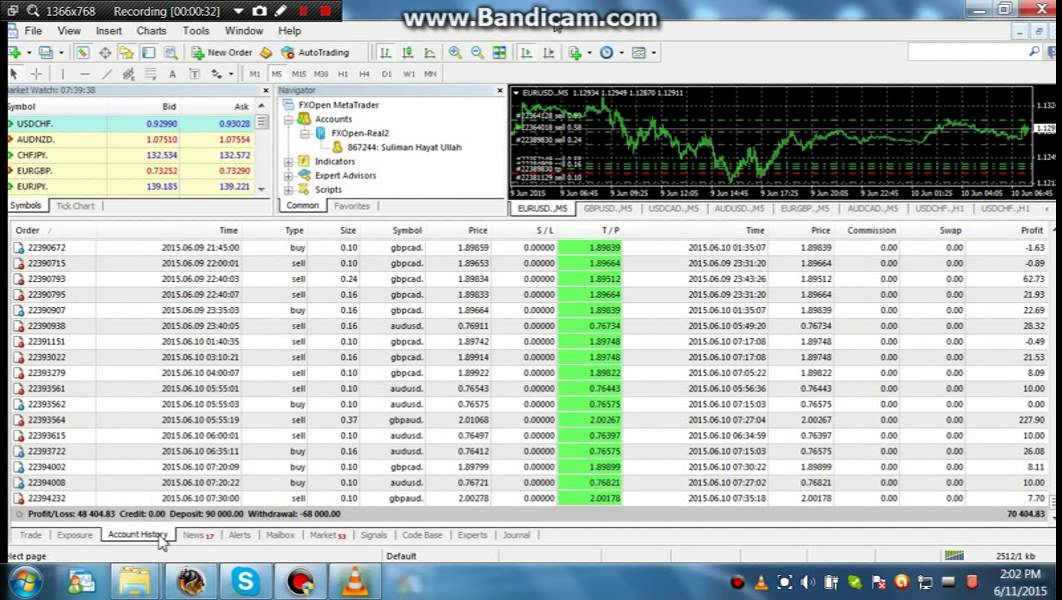
Task: Open the Trade tab in Terminal
Action: click(30, 535)
